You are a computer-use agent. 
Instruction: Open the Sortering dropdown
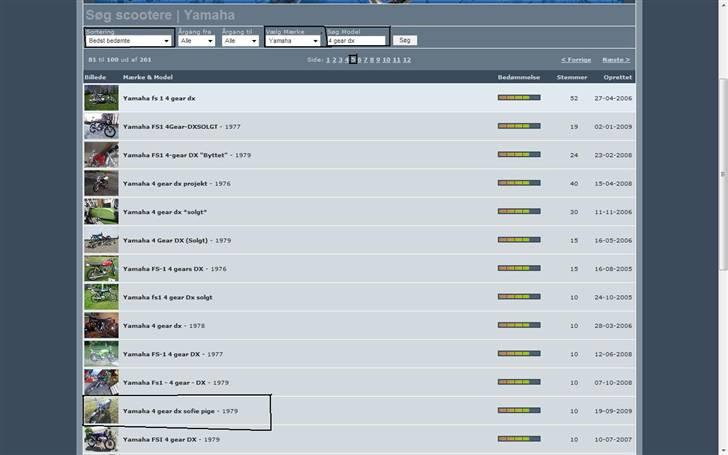point(128,41)
